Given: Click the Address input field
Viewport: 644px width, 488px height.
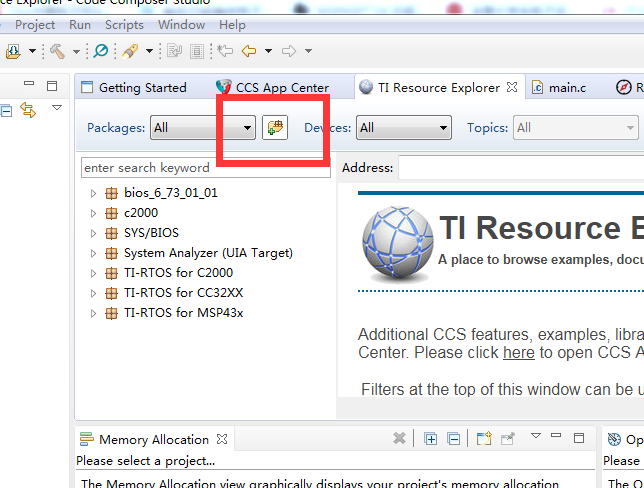Looking at the screenshot, I should [x=521, y=168].
